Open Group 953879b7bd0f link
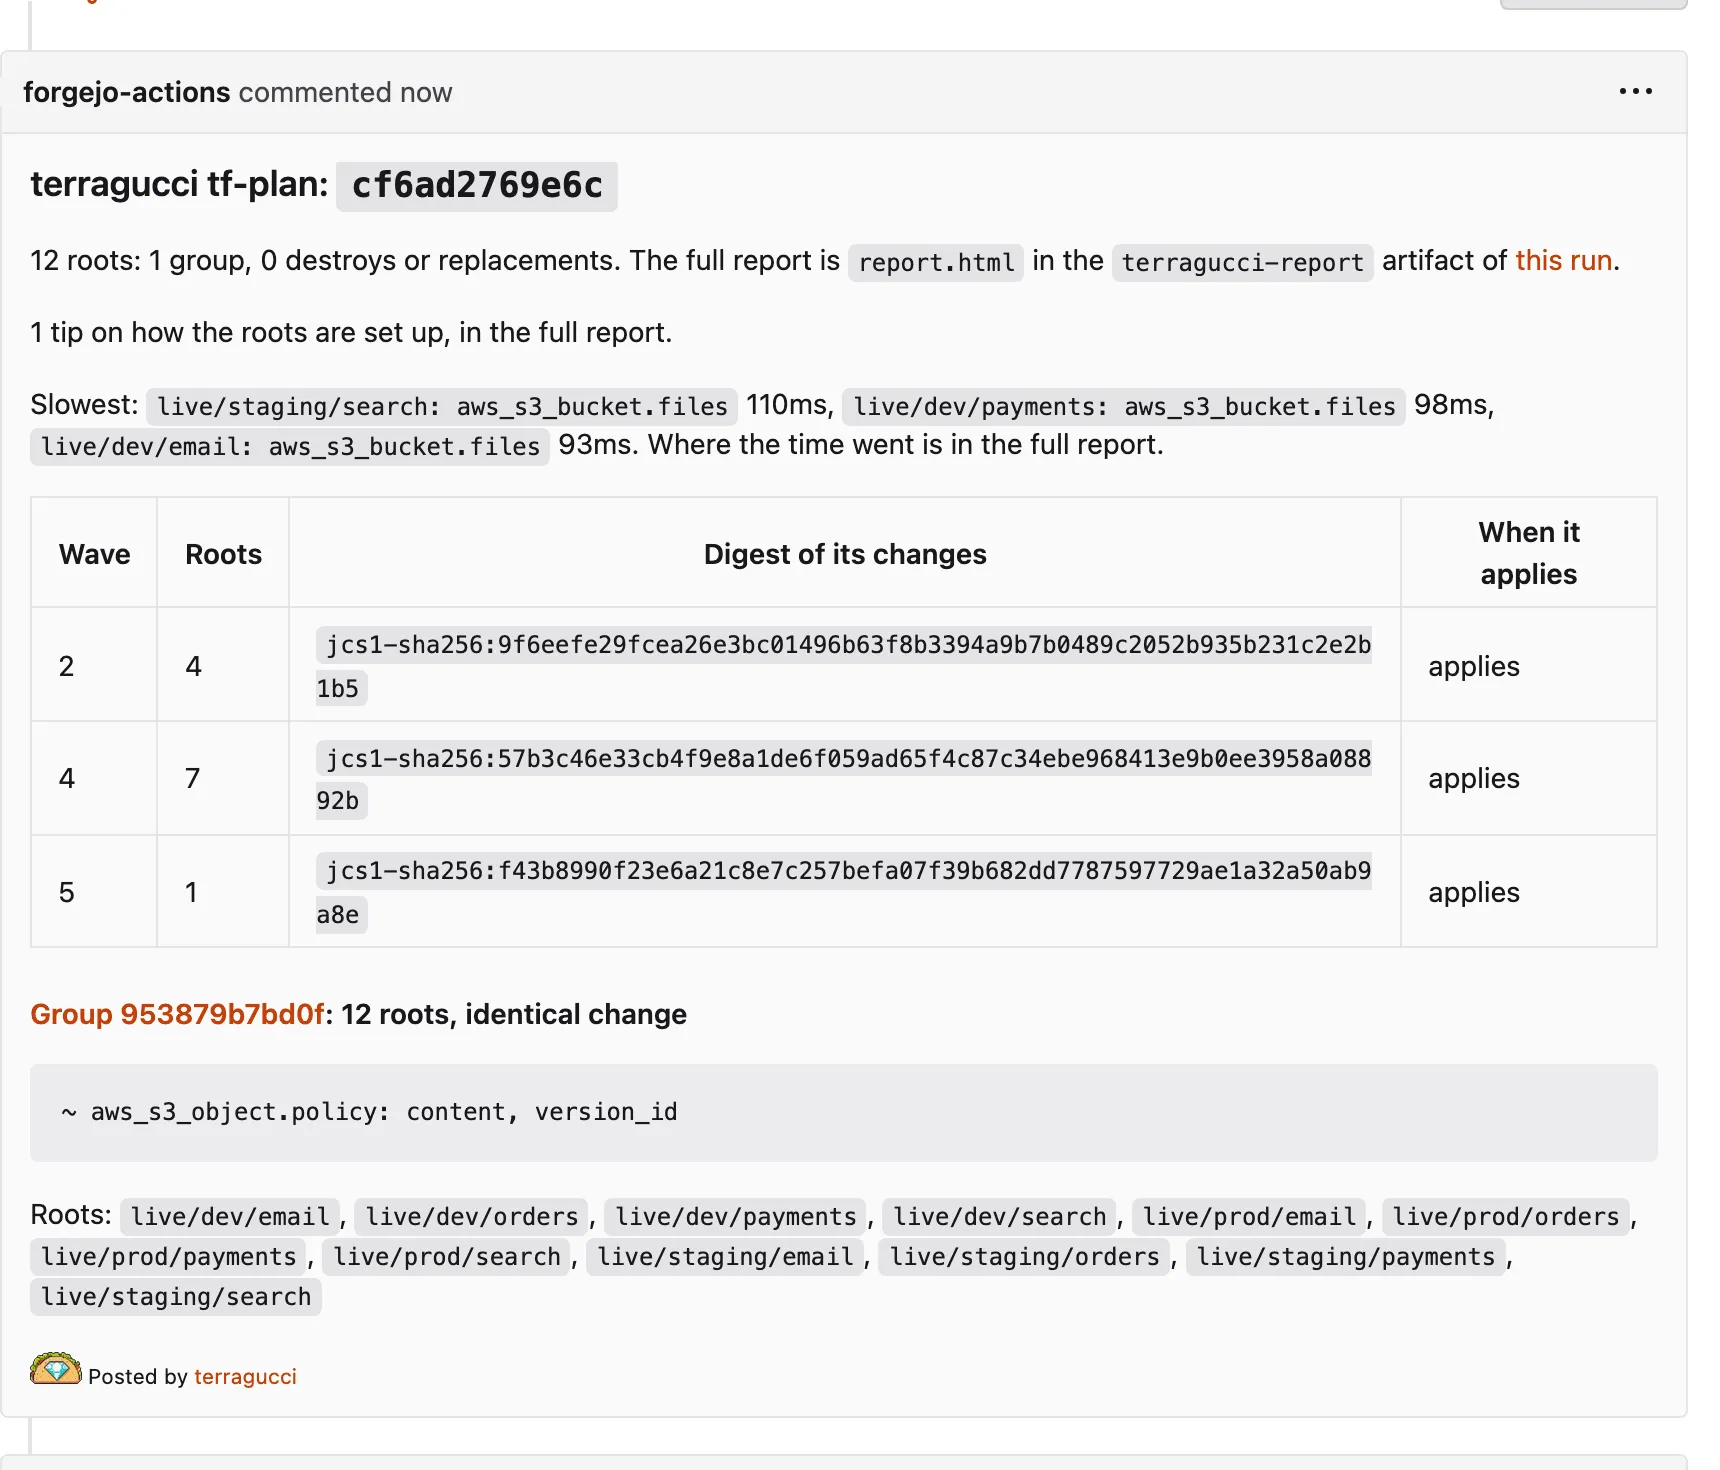Image resolution: width=1720 pixels, height=1470 pixels. click(177, 1014)
